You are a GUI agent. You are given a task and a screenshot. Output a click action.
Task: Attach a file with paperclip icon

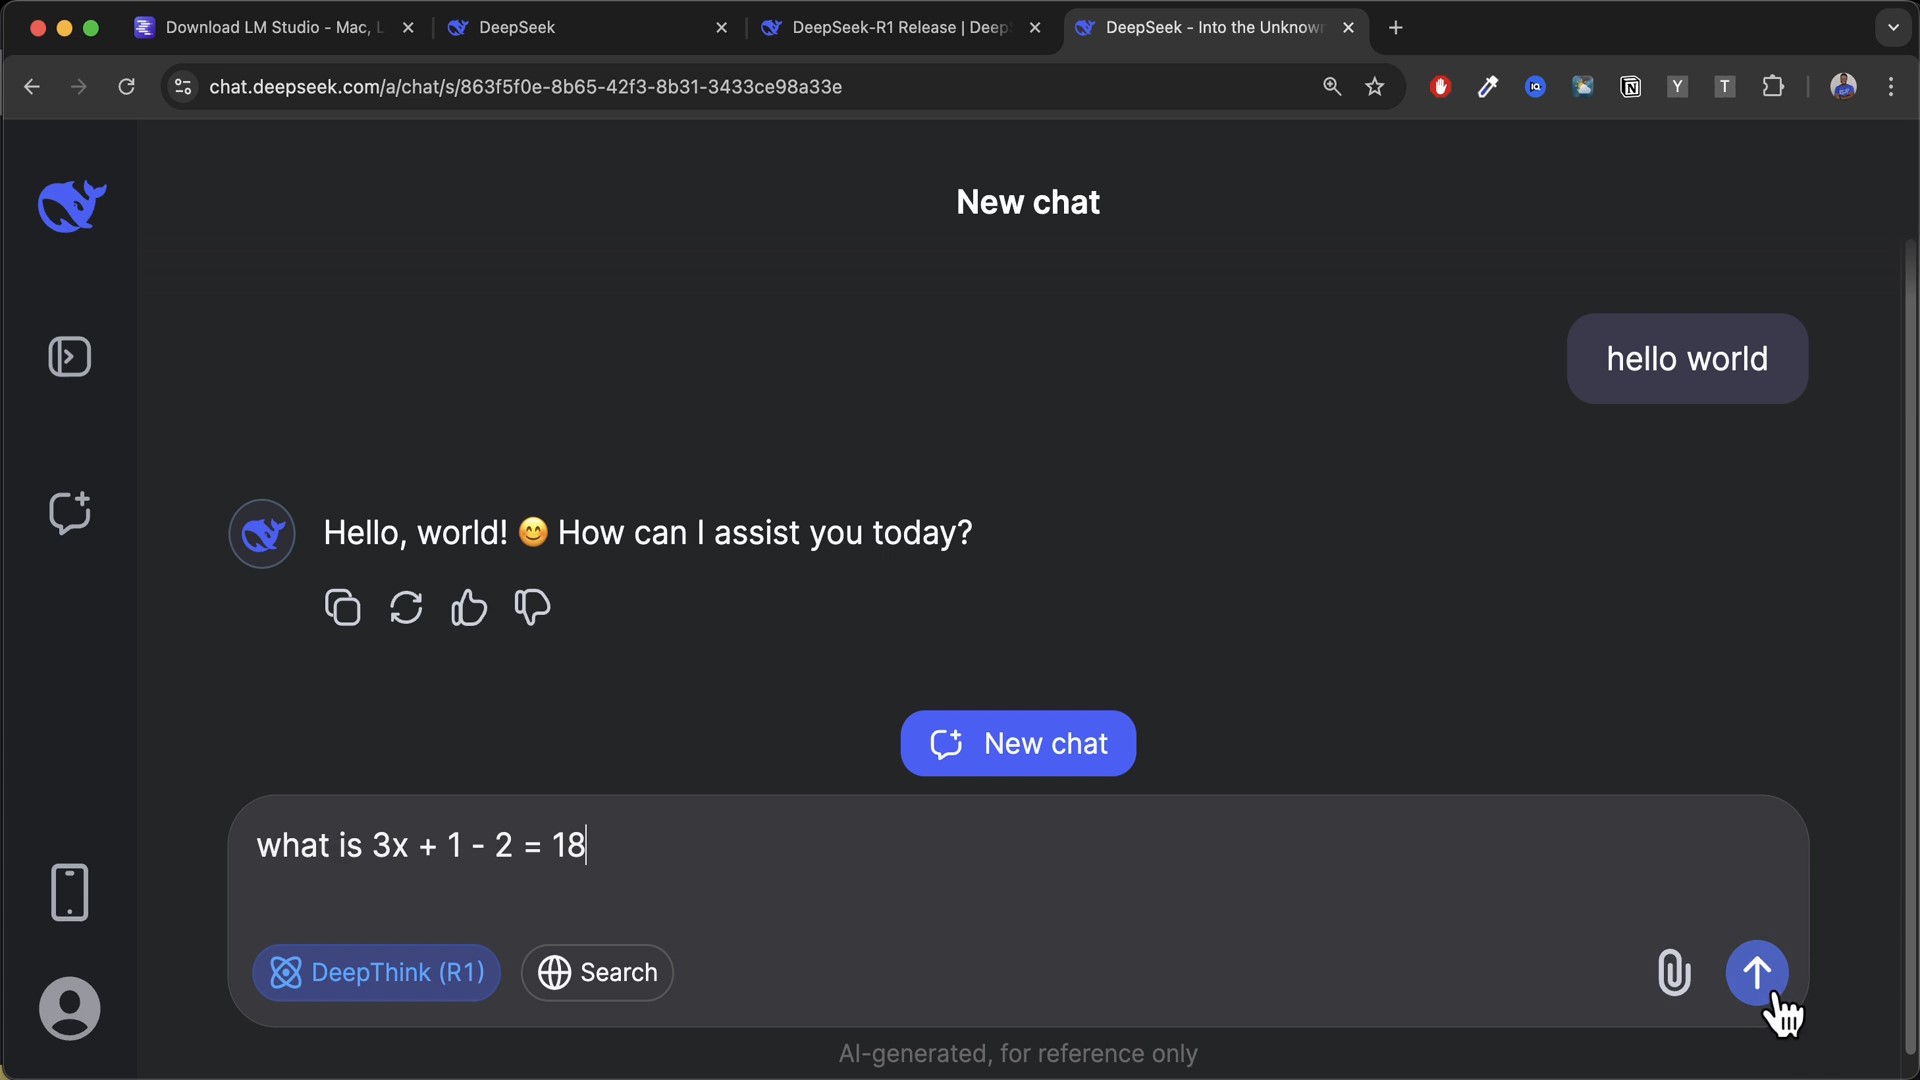tap(1674, 972)
